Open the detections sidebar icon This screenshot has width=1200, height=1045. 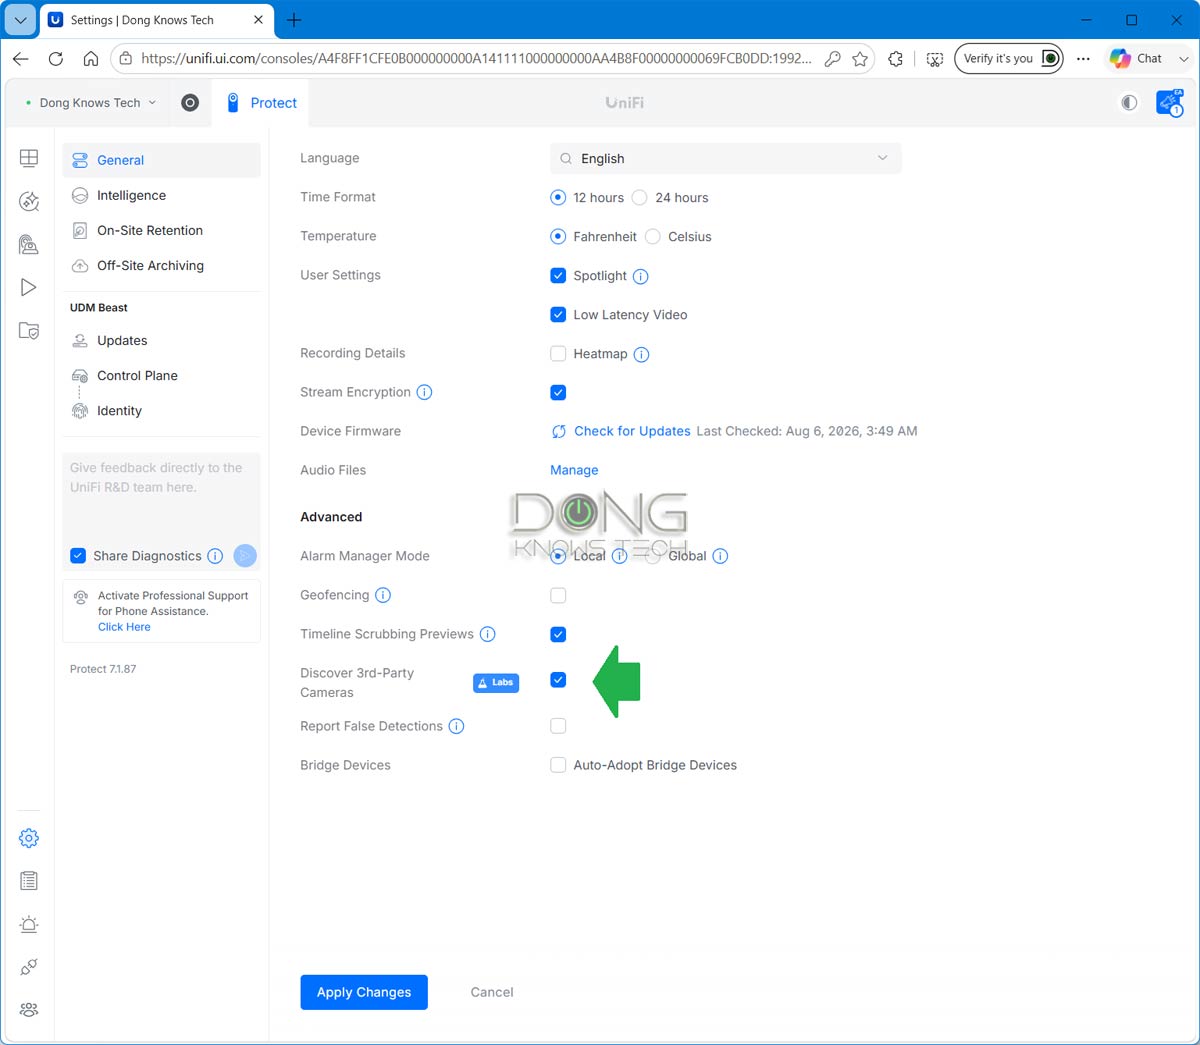coord(29,201)
